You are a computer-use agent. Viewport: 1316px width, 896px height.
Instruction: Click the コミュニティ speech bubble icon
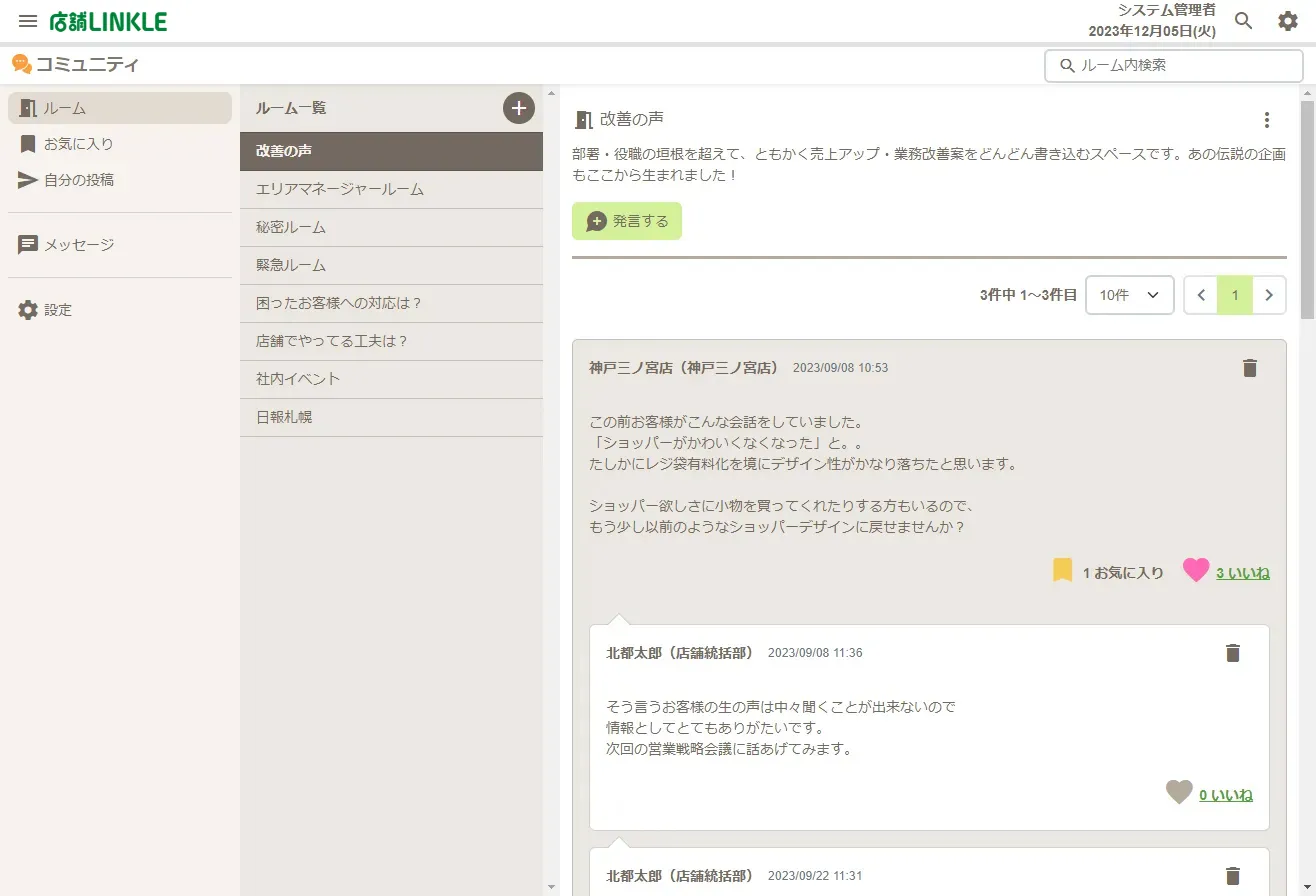point(21,64)
